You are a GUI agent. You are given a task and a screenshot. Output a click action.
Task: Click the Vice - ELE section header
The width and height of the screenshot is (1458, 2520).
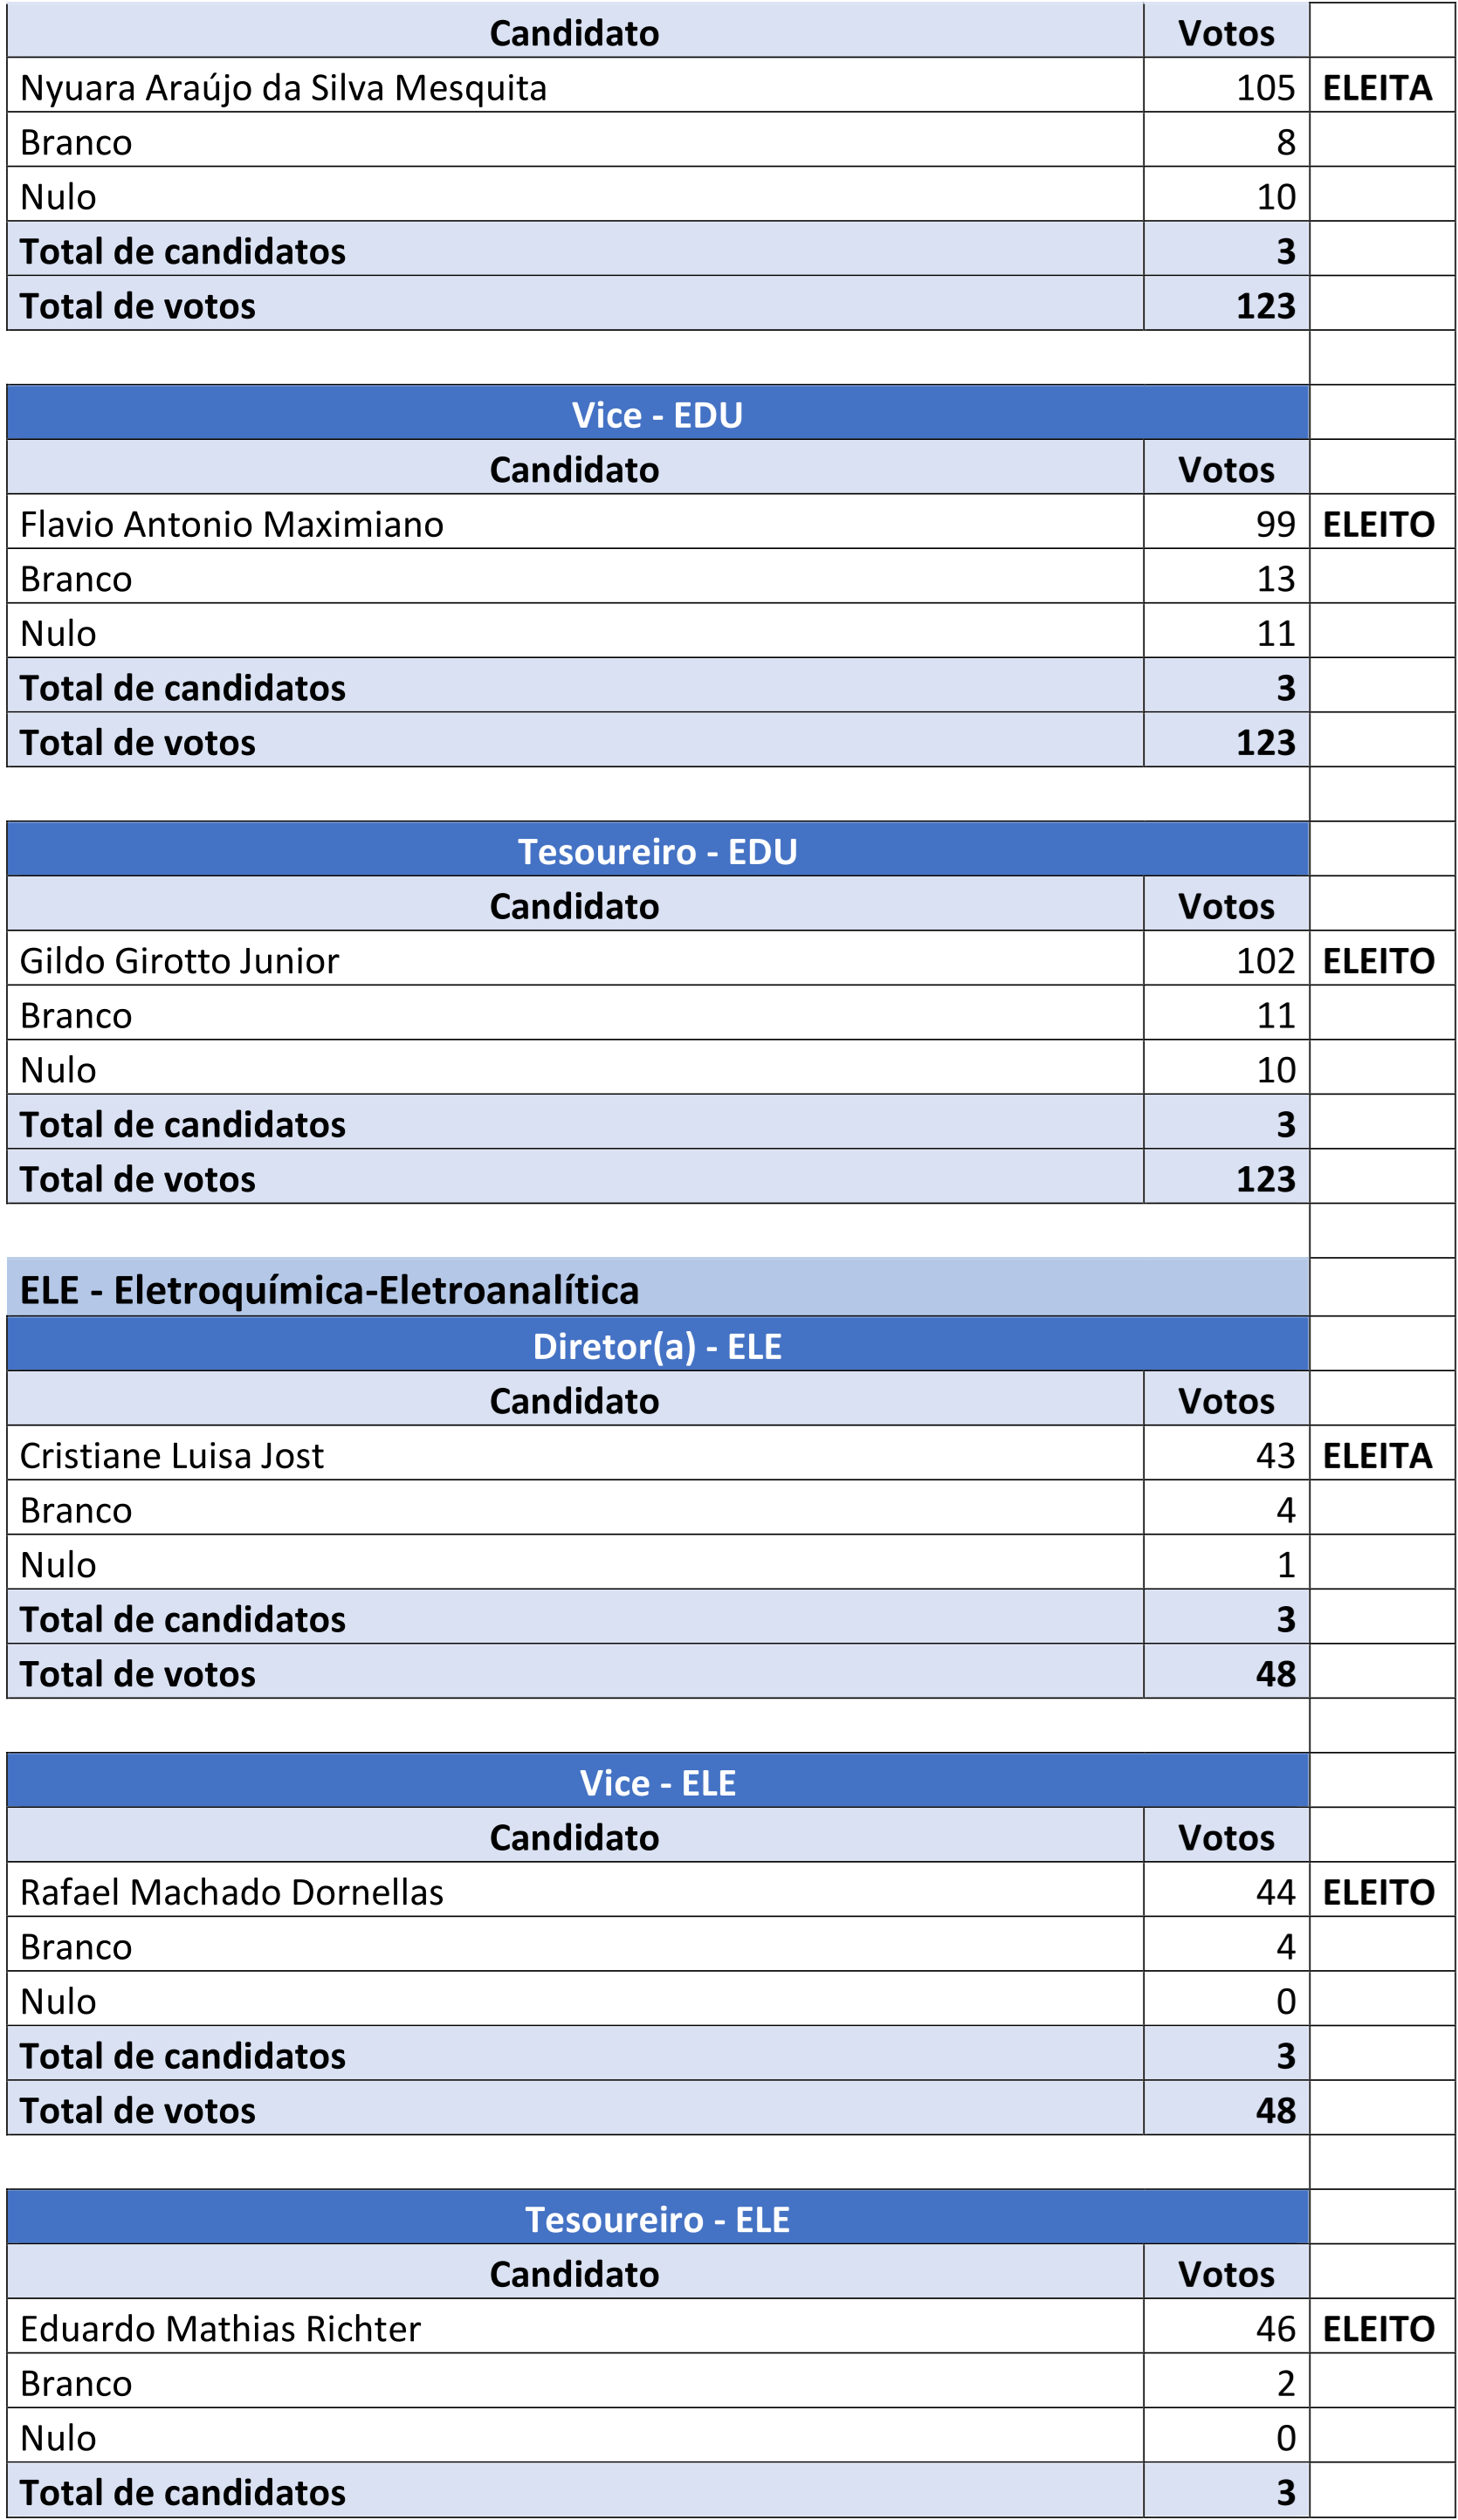(657, 1782)
